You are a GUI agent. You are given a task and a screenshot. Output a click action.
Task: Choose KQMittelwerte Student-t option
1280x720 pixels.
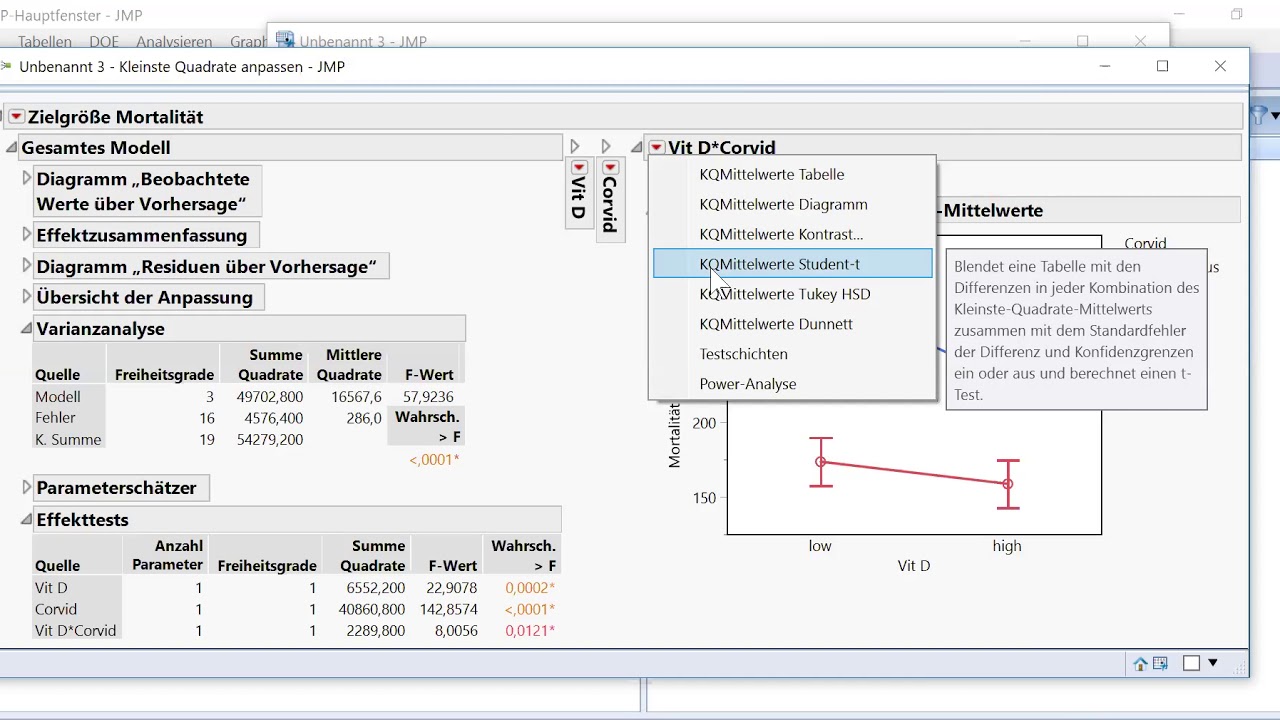click(792, 264)
